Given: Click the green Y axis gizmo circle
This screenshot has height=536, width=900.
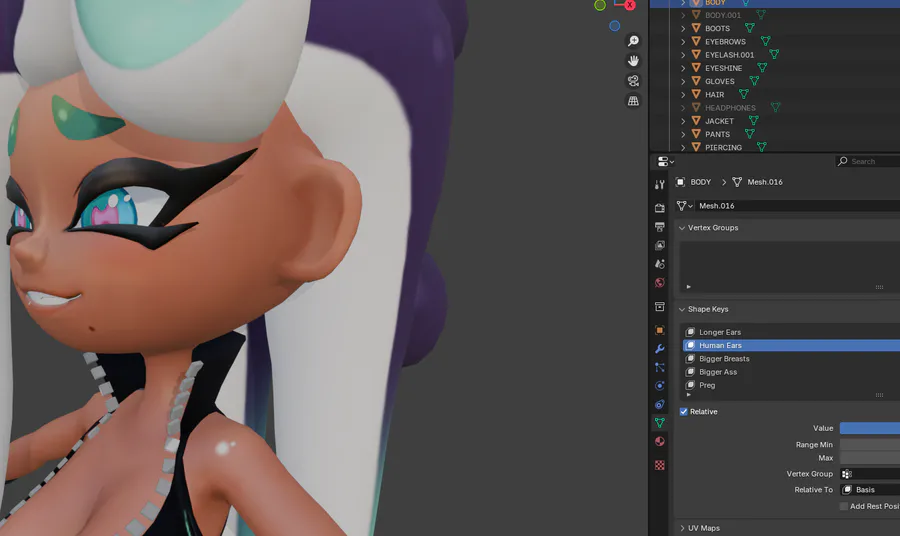Looking at the screenshot, I should click(600, 5).
